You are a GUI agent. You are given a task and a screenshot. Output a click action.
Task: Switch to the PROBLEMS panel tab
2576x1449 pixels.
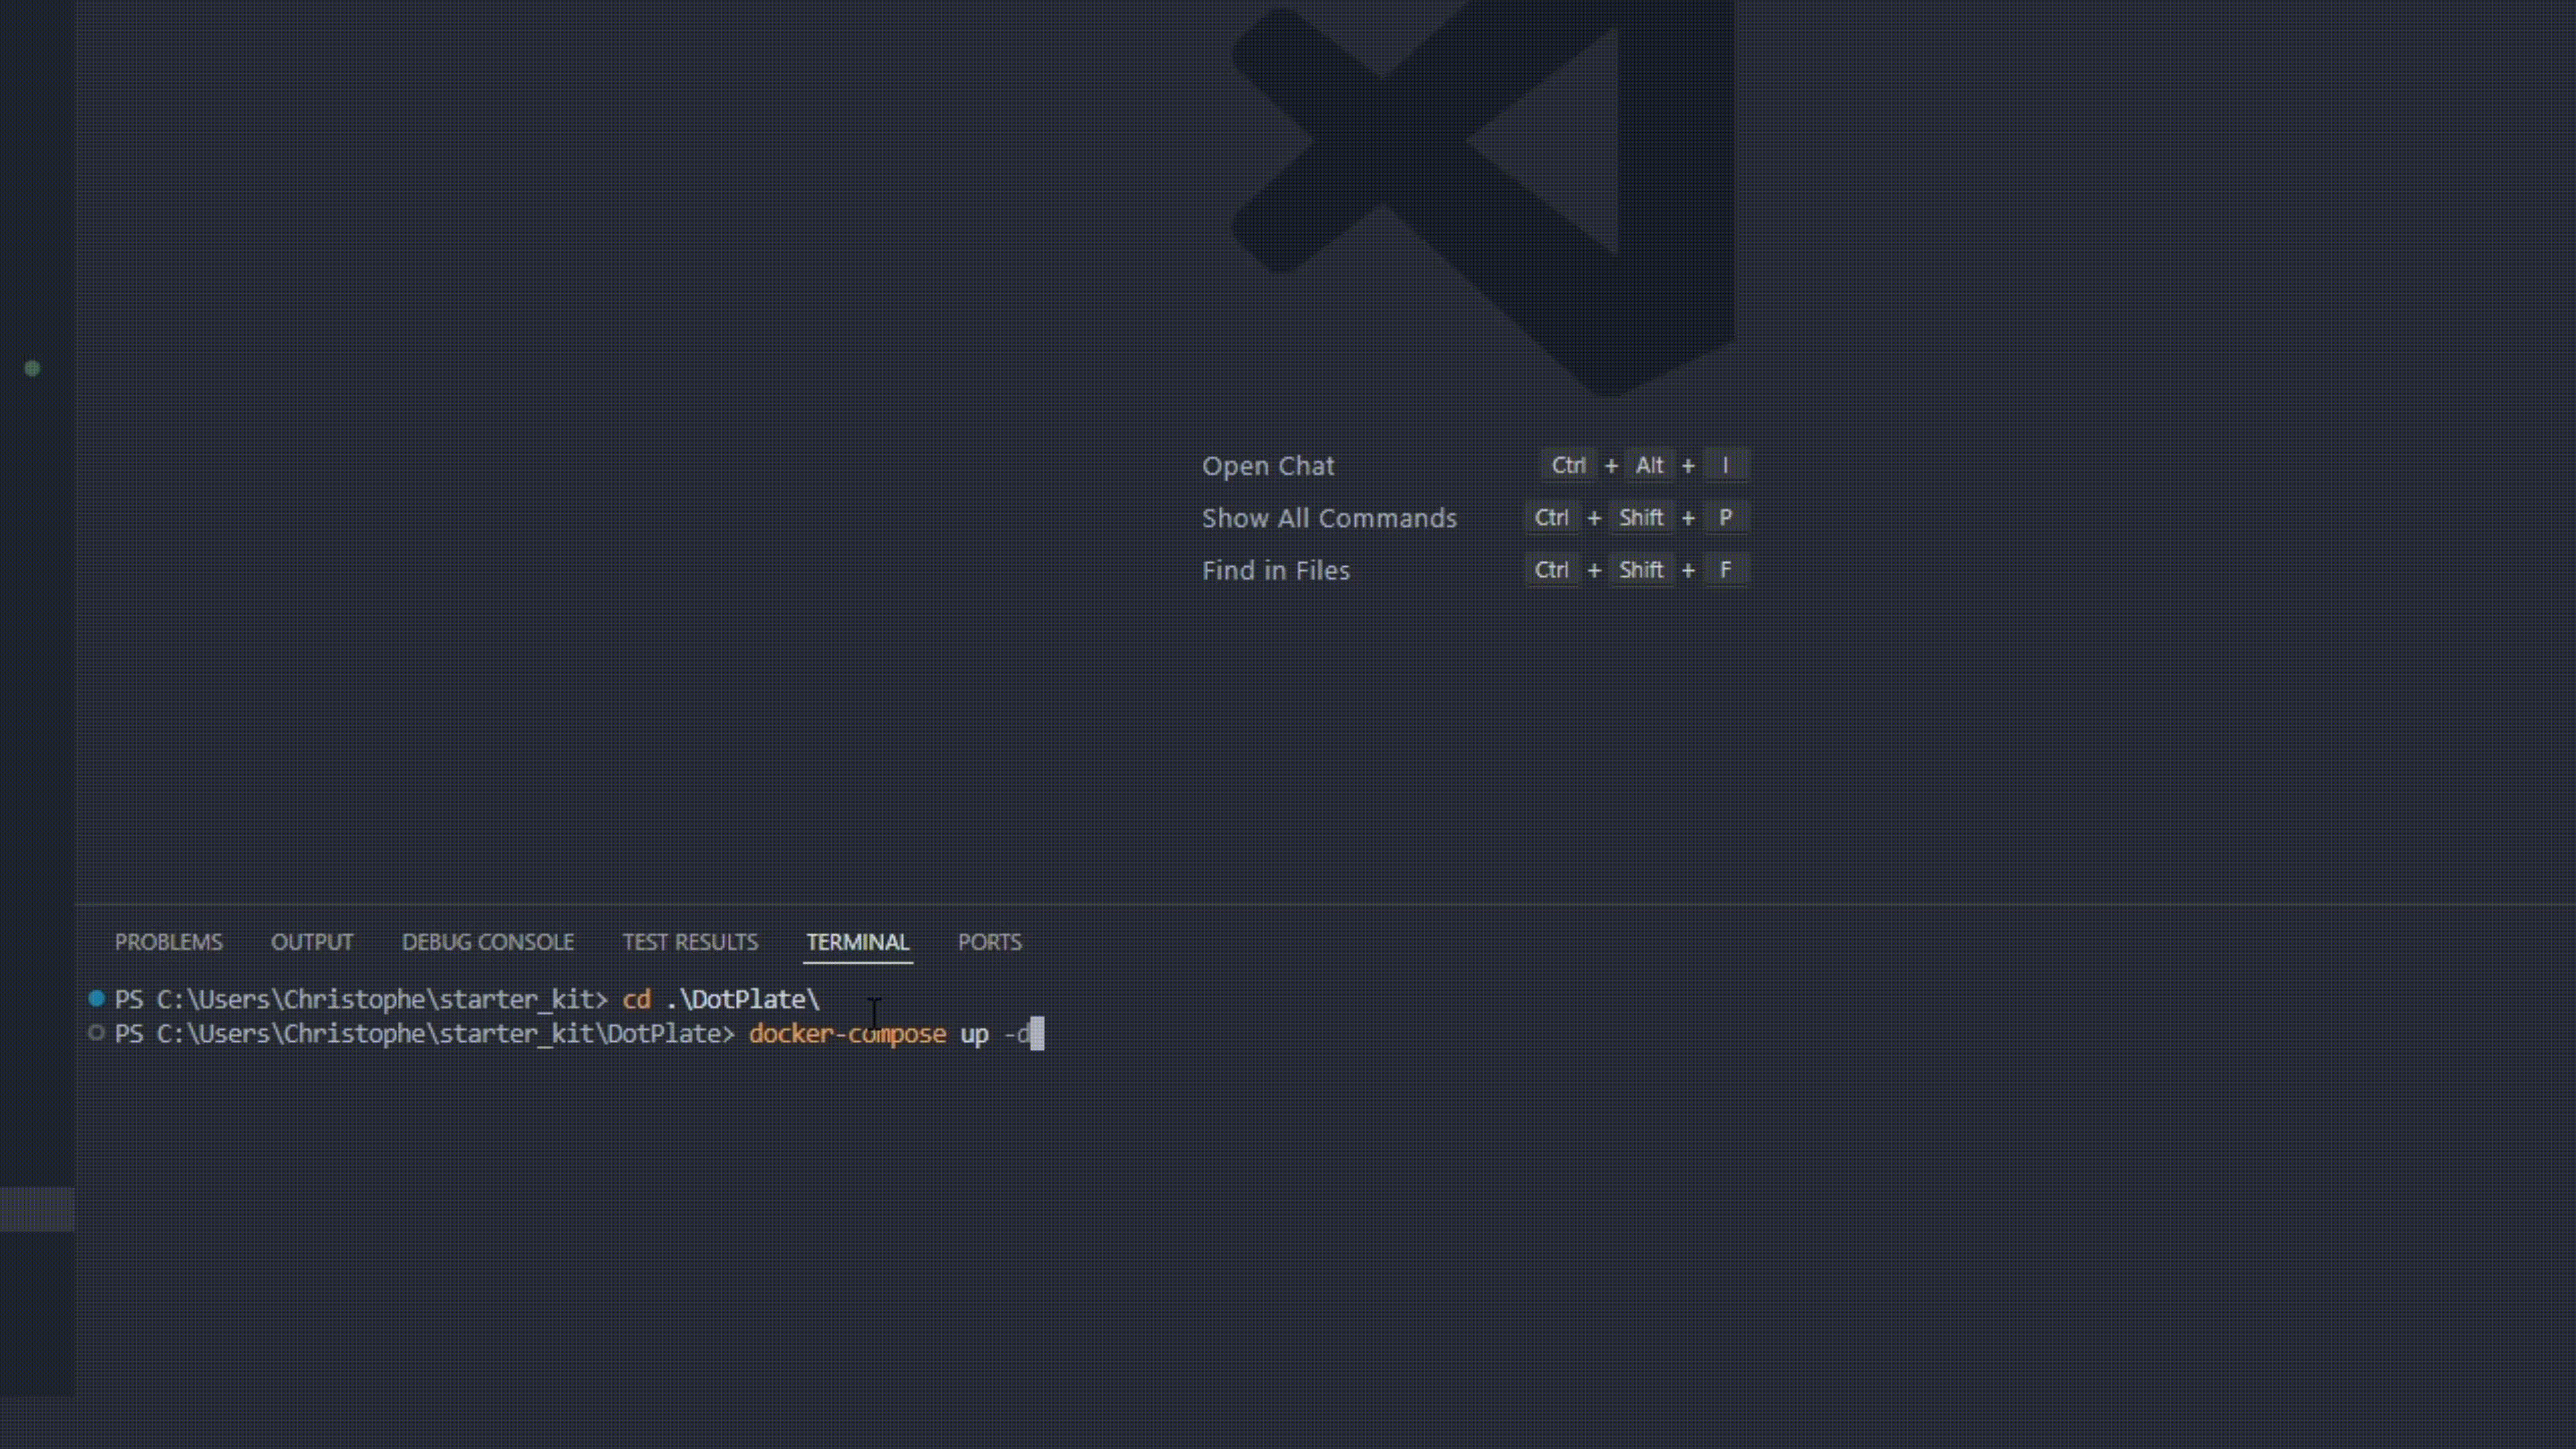168,942
